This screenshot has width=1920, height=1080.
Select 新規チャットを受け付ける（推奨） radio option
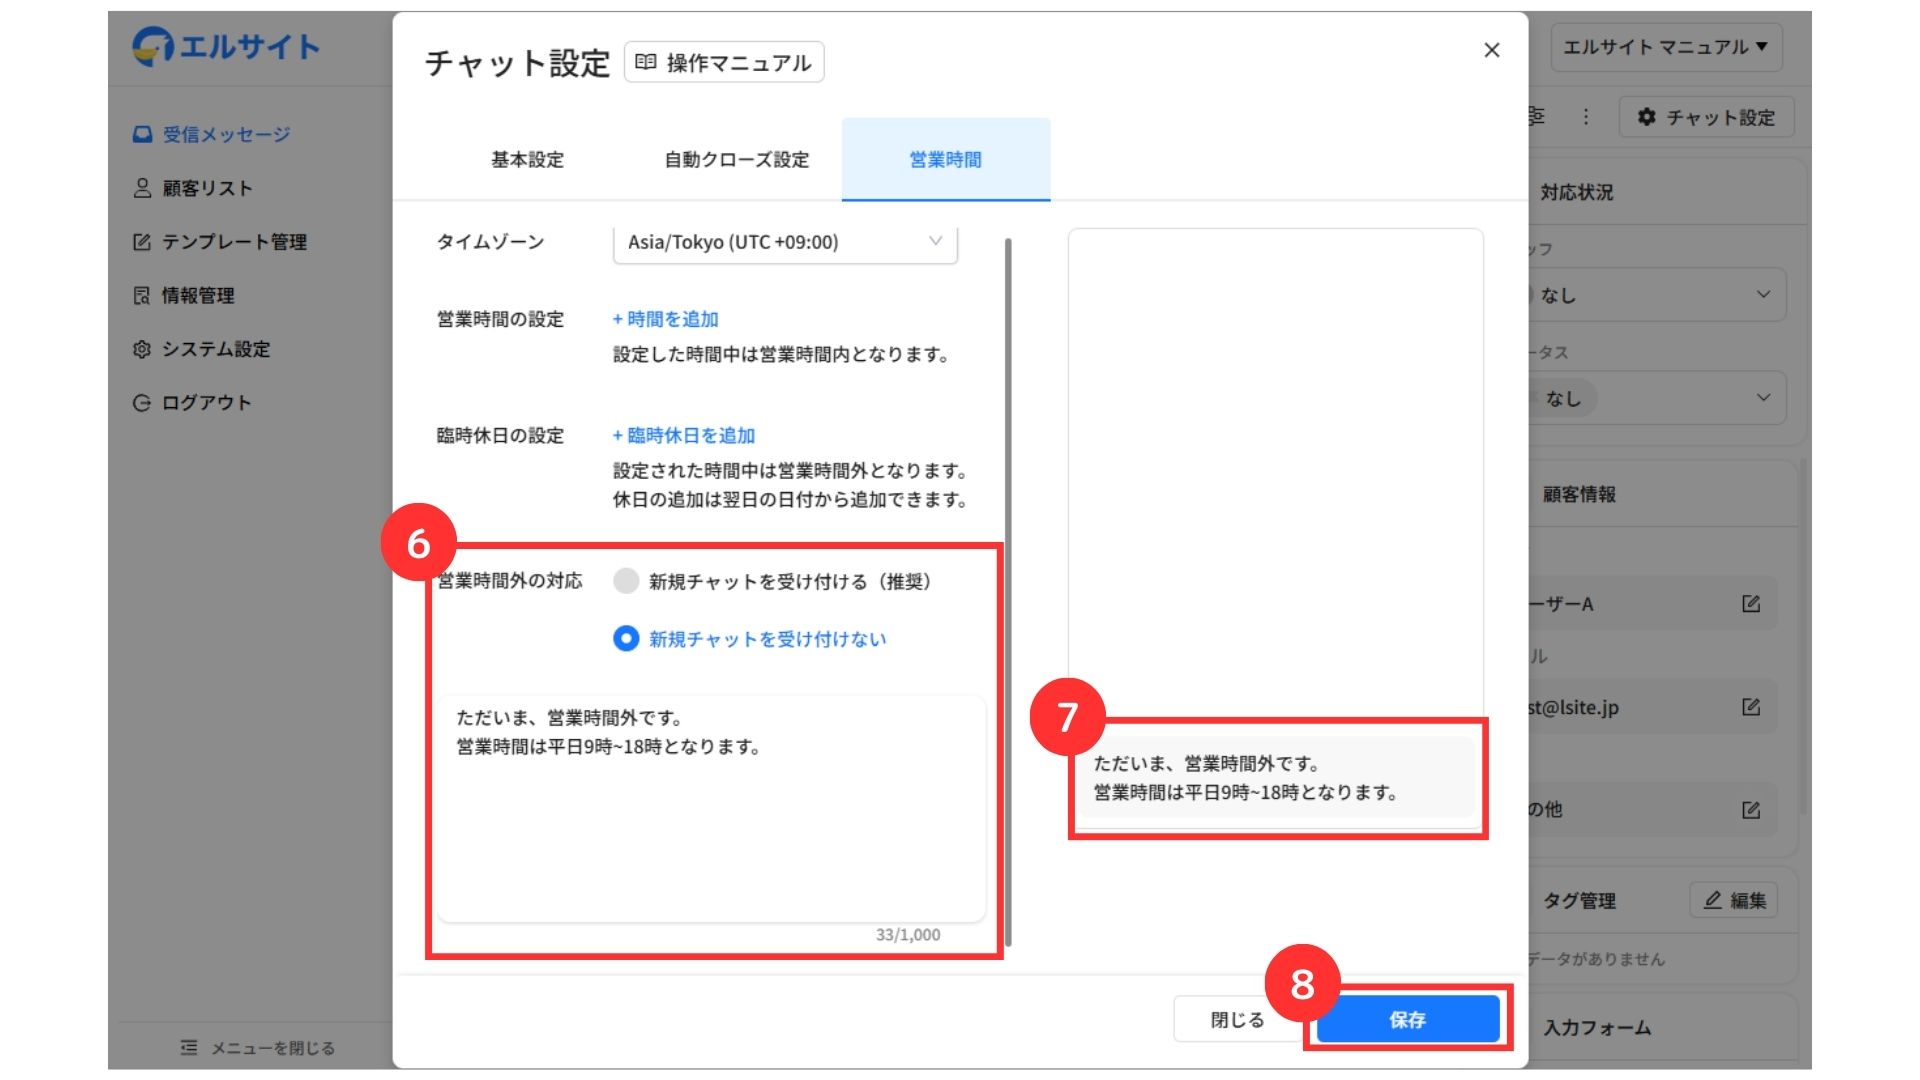(x=626, y=581)
